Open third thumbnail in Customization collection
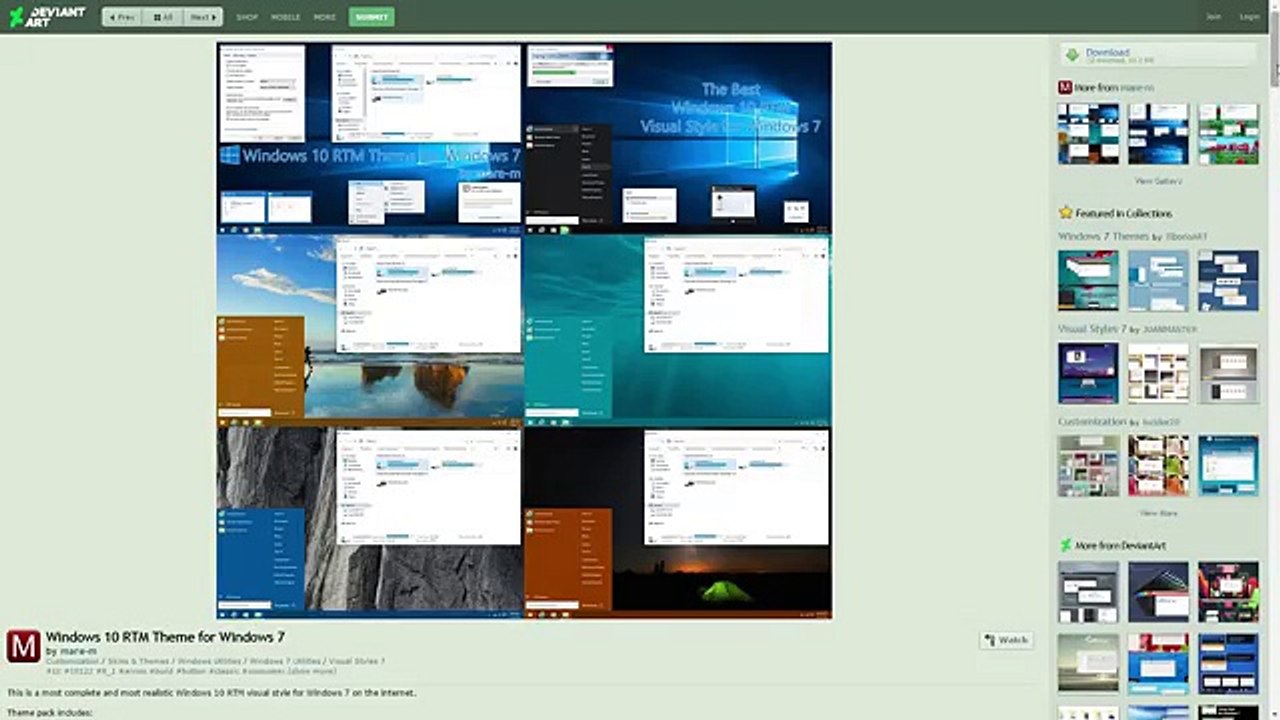Viewport: 1280px width, 720px height. point(1228,465)
